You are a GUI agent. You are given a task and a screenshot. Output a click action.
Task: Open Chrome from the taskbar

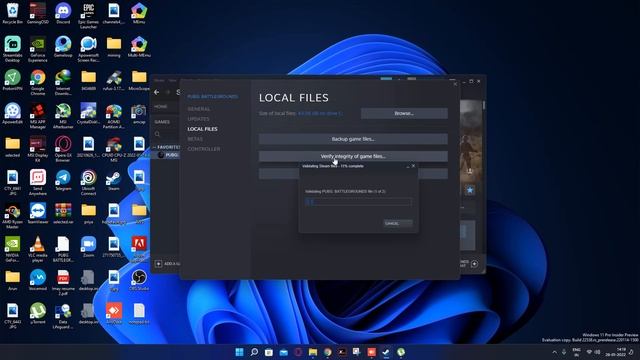pyautogui.click(x=328, y=352)
